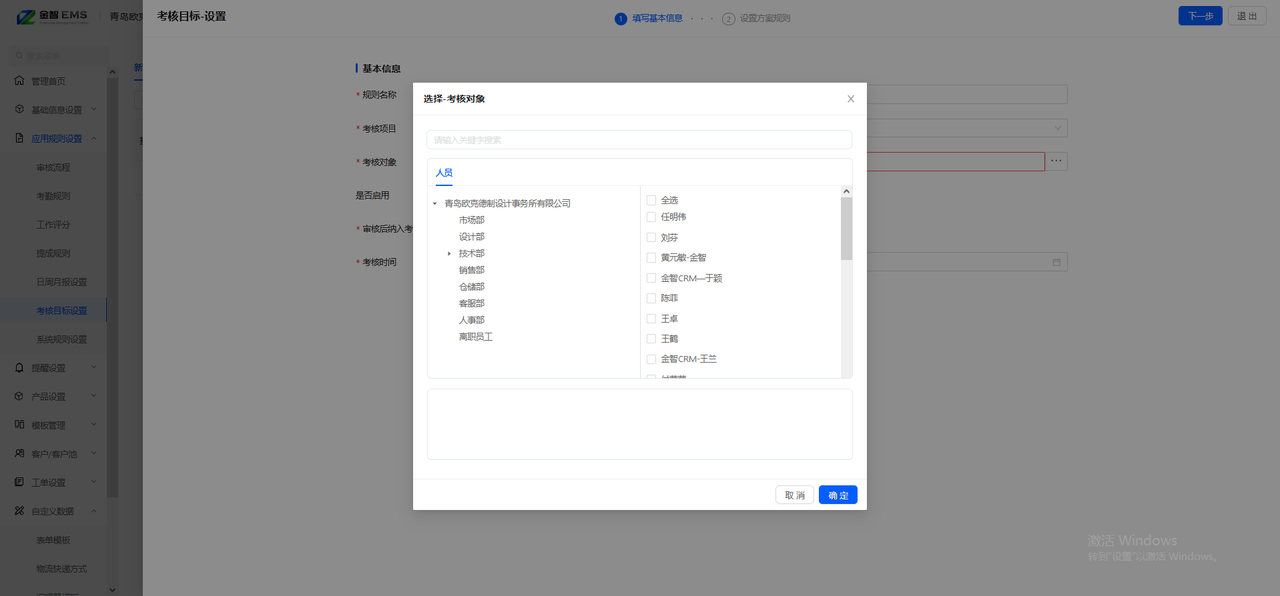Expand 基础信息设置 sidebar chevron
1280x596 pixels.
[x=94, y=109]
